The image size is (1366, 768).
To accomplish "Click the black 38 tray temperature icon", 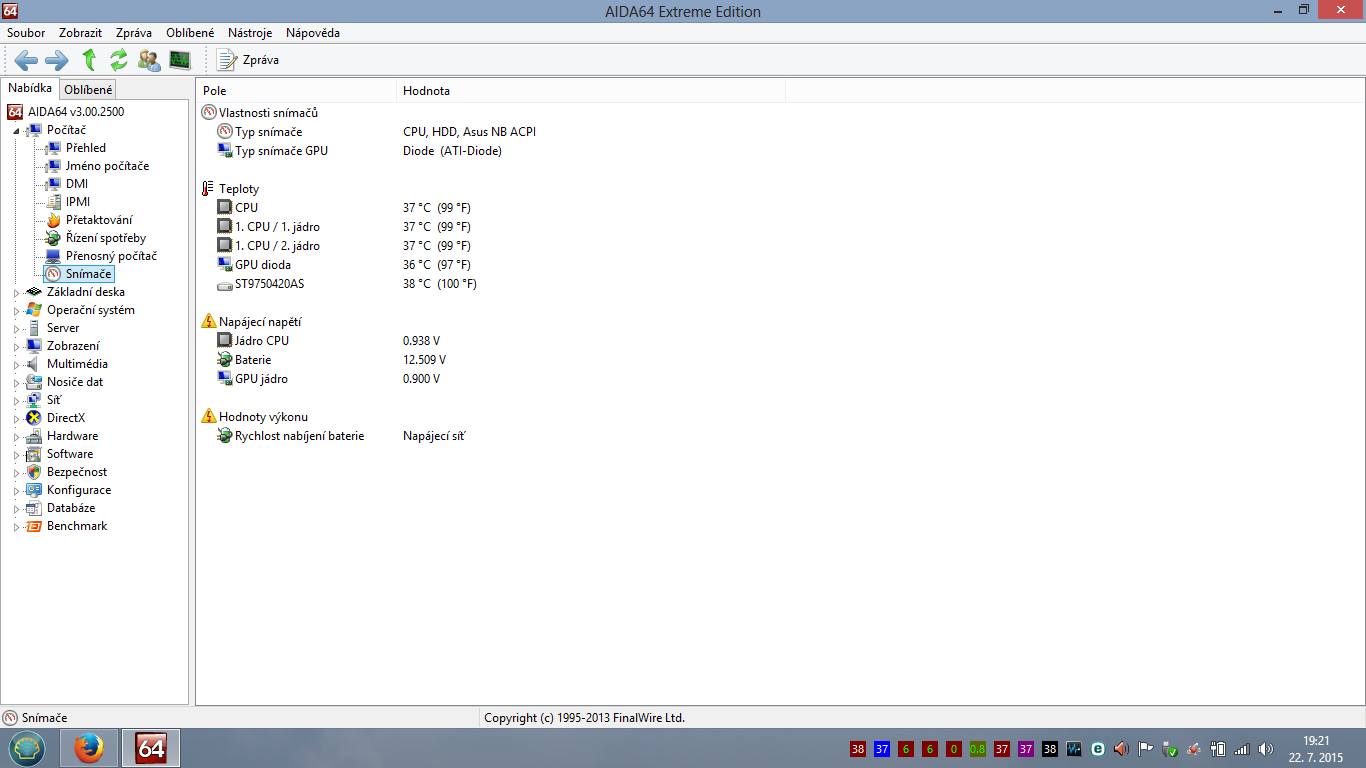I will click(1050, 749).
